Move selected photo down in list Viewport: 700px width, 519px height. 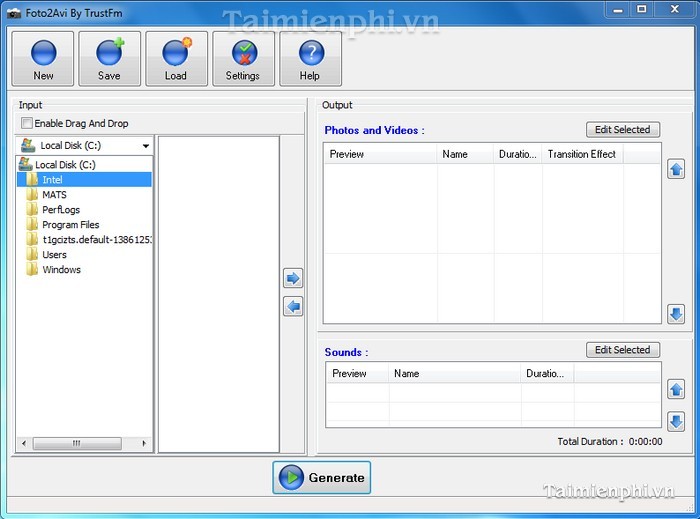pyautogui.click(x=676, y=314)
